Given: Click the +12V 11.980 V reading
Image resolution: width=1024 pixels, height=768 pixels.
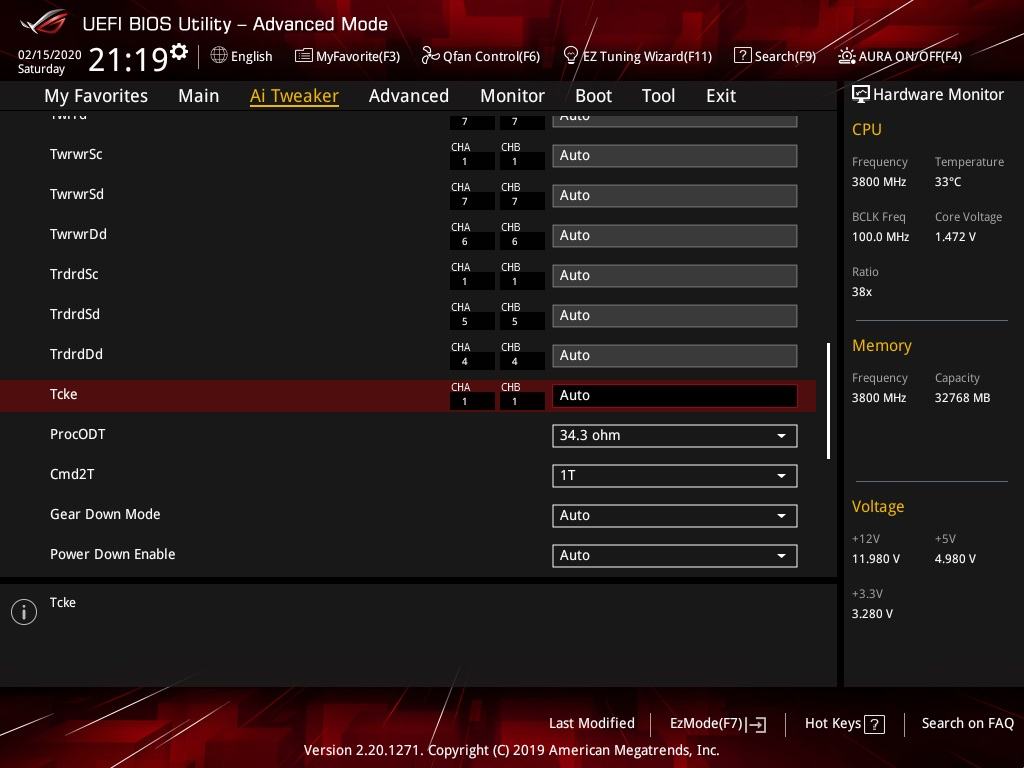Looking at the screenshot, I should 876,558.
